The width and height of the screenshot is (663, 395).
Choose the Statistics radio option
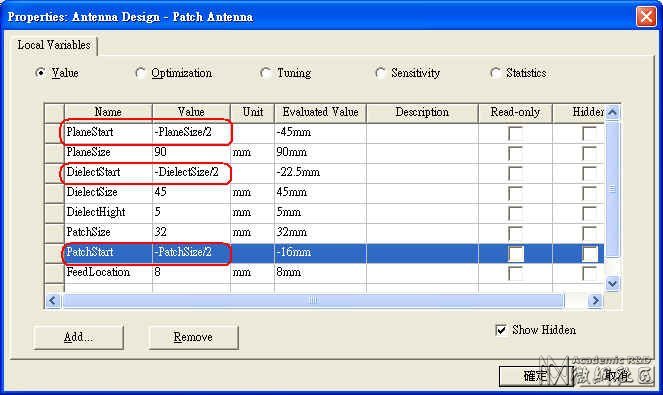pyautogui.click(x=495, y=73)
